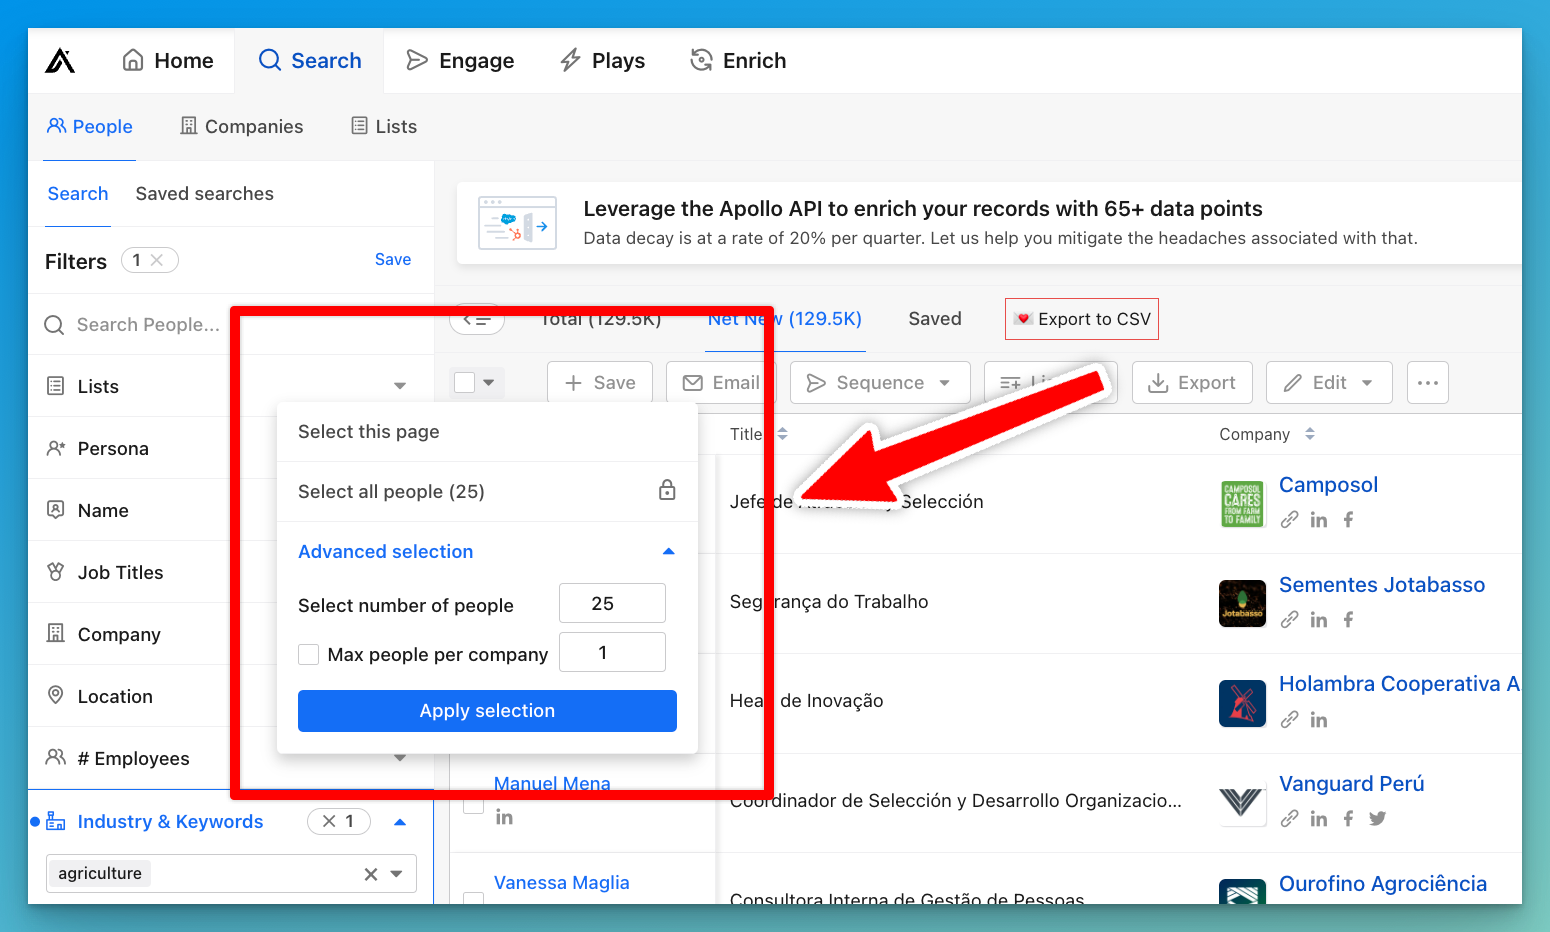The image size is (1550, 932).
Task: Remove agriculture keyword with X icon
Action: pos(371,874)
